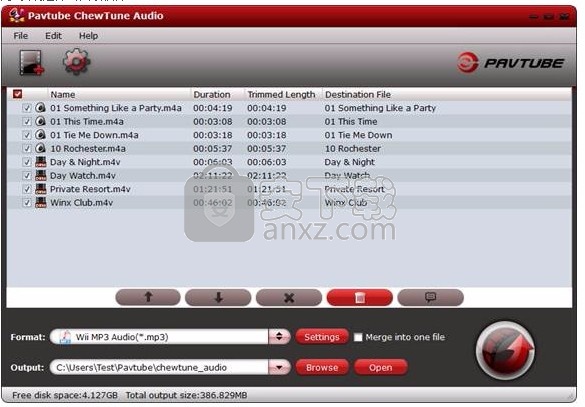Move selected item up with arrow button
585x407 pixels.
pyautogui.click(x=148, y=297)
